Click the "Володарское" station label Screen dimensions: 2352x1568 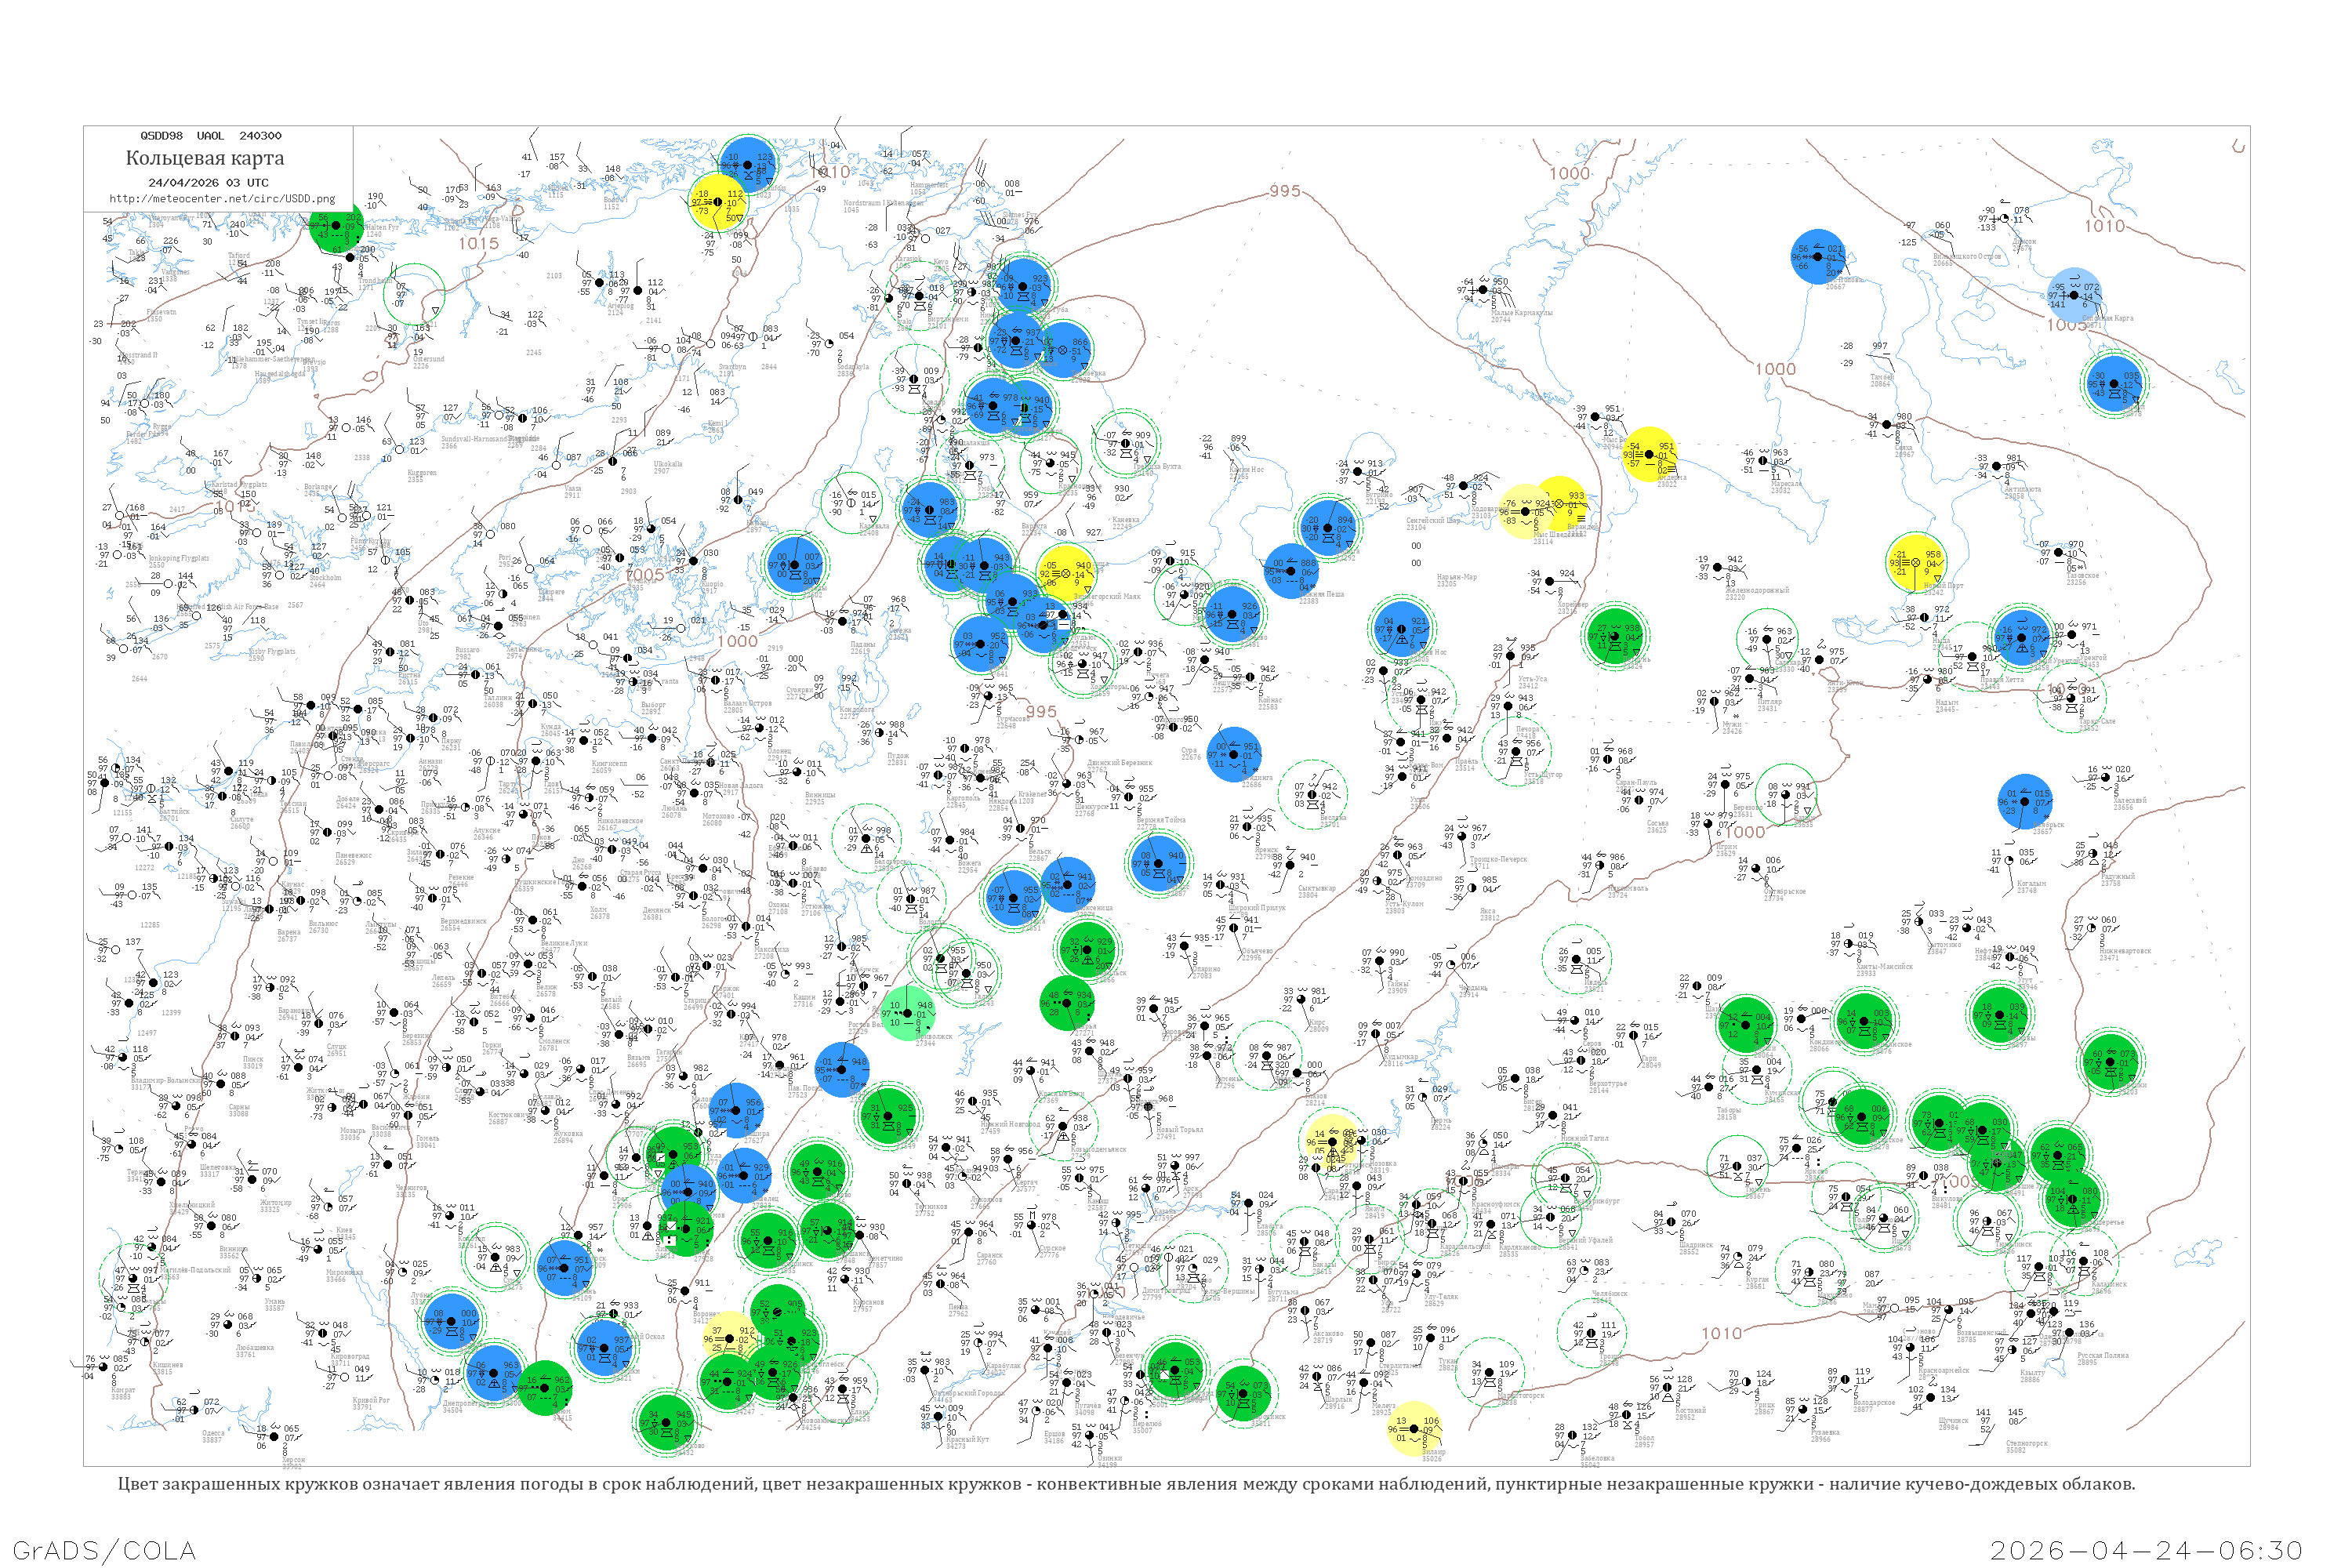click(1874, 1402)
